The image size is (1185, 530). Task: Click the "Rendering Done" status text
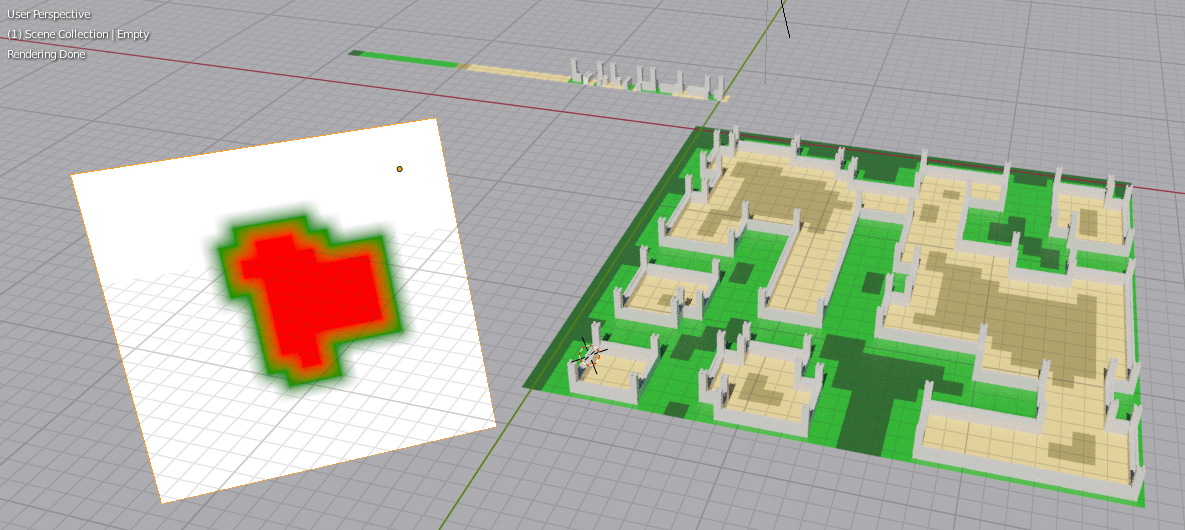(x=46, y=54)
